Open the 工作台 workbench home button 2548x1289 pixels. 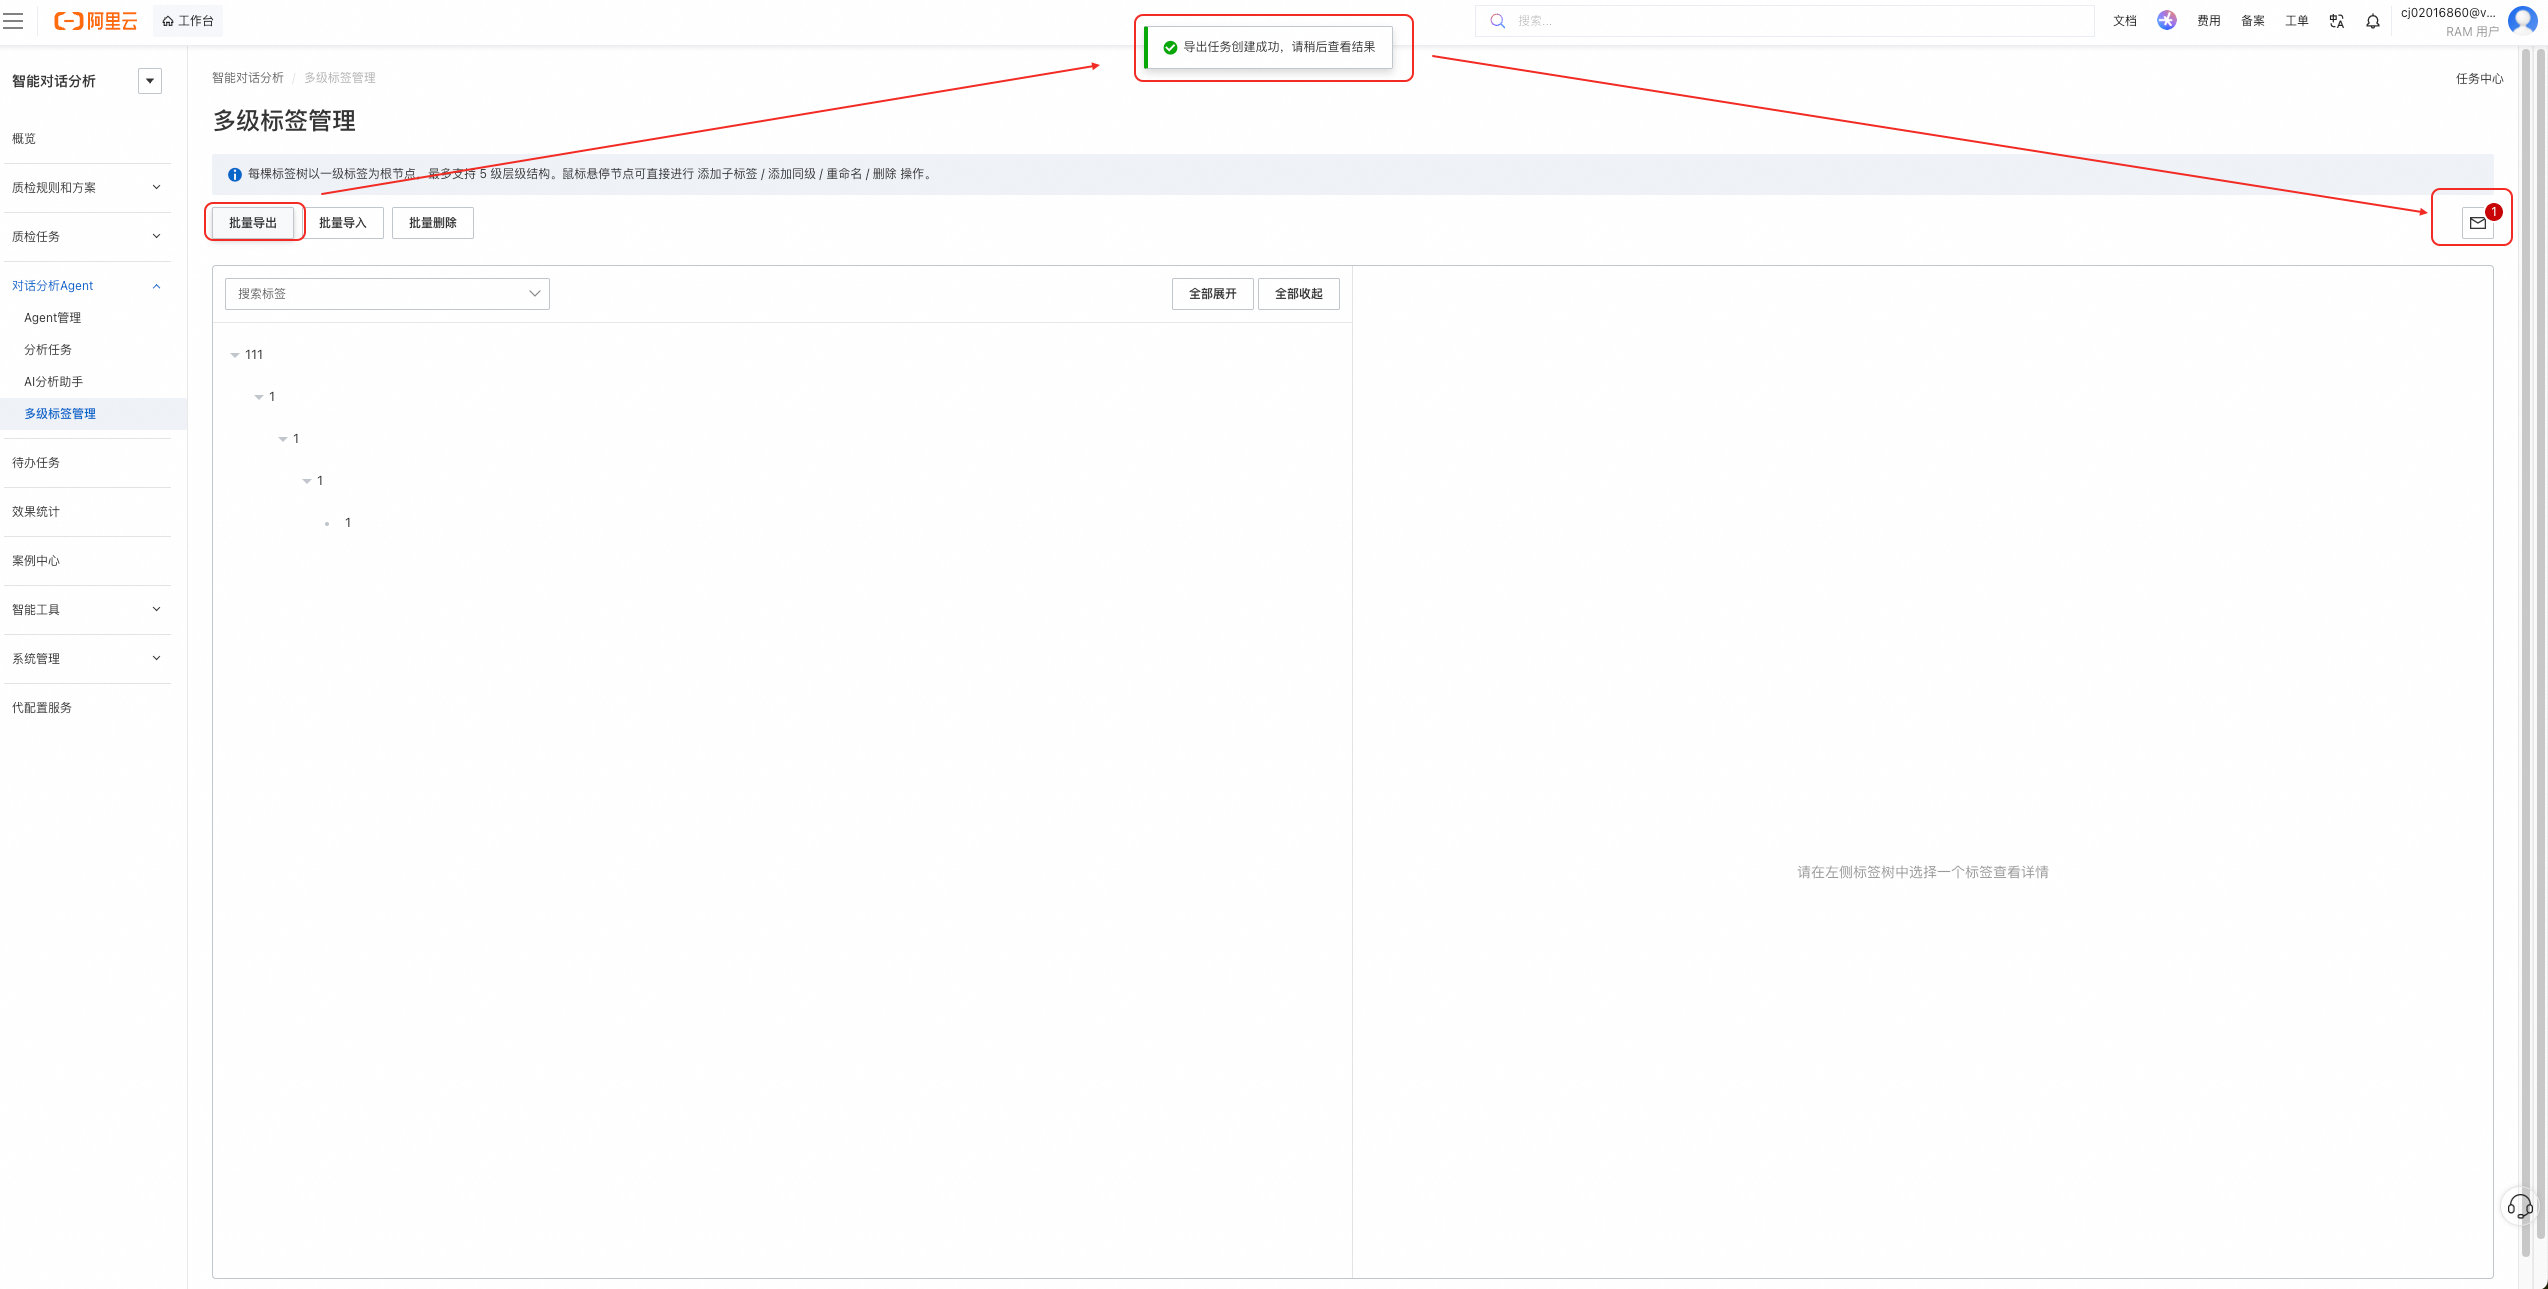[x=188, y=21]
